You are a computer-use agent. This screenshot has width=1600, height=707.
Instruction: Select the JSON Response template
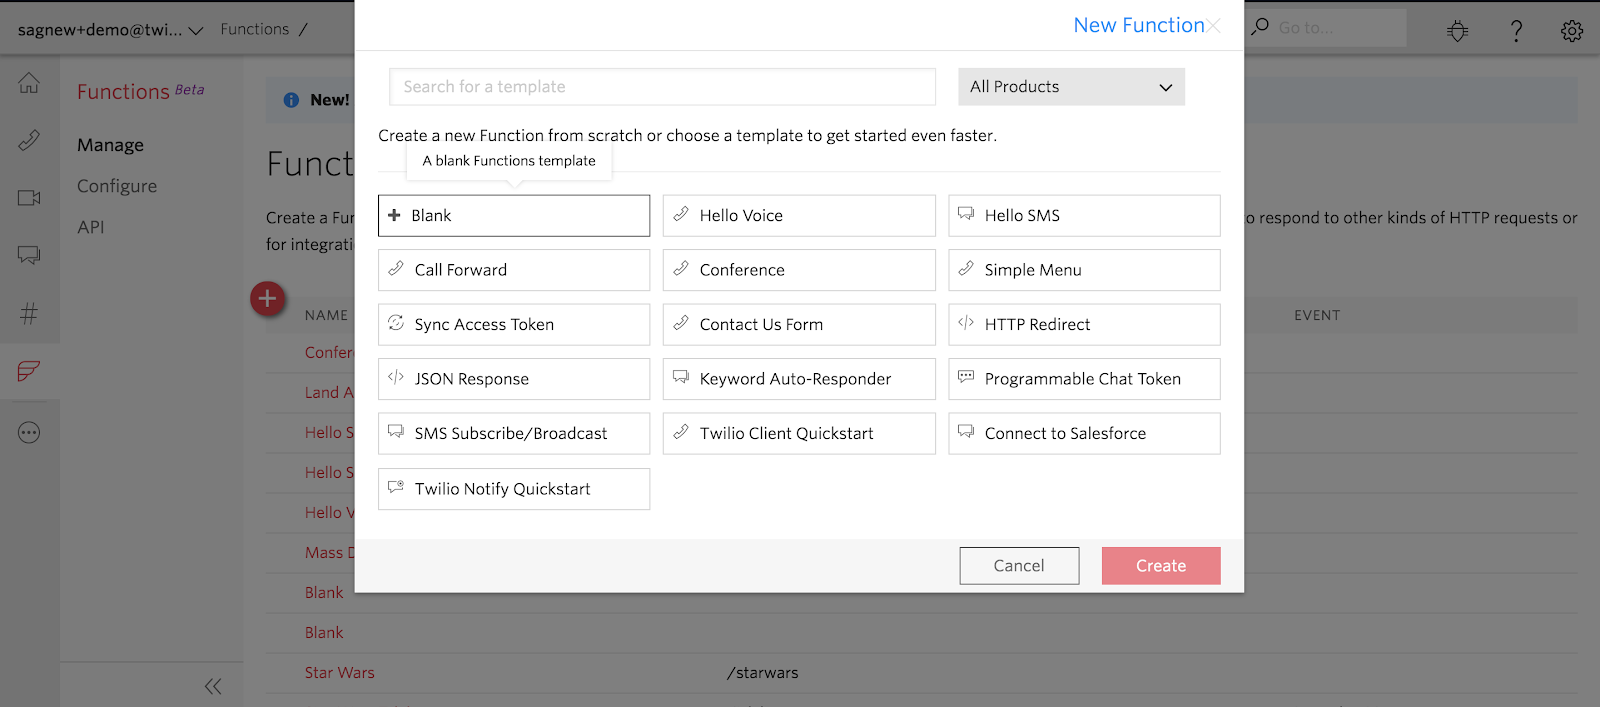(x=514, y=379)
